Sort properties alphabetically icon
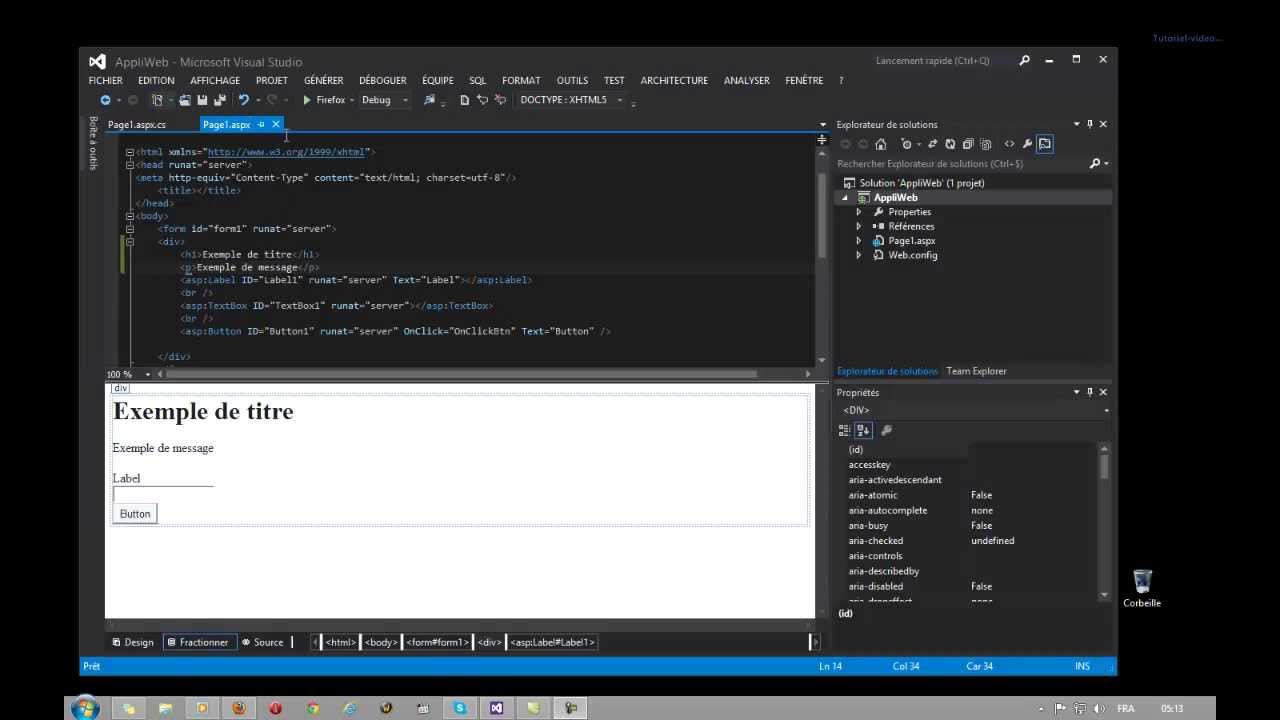 (x=863, y=430)
